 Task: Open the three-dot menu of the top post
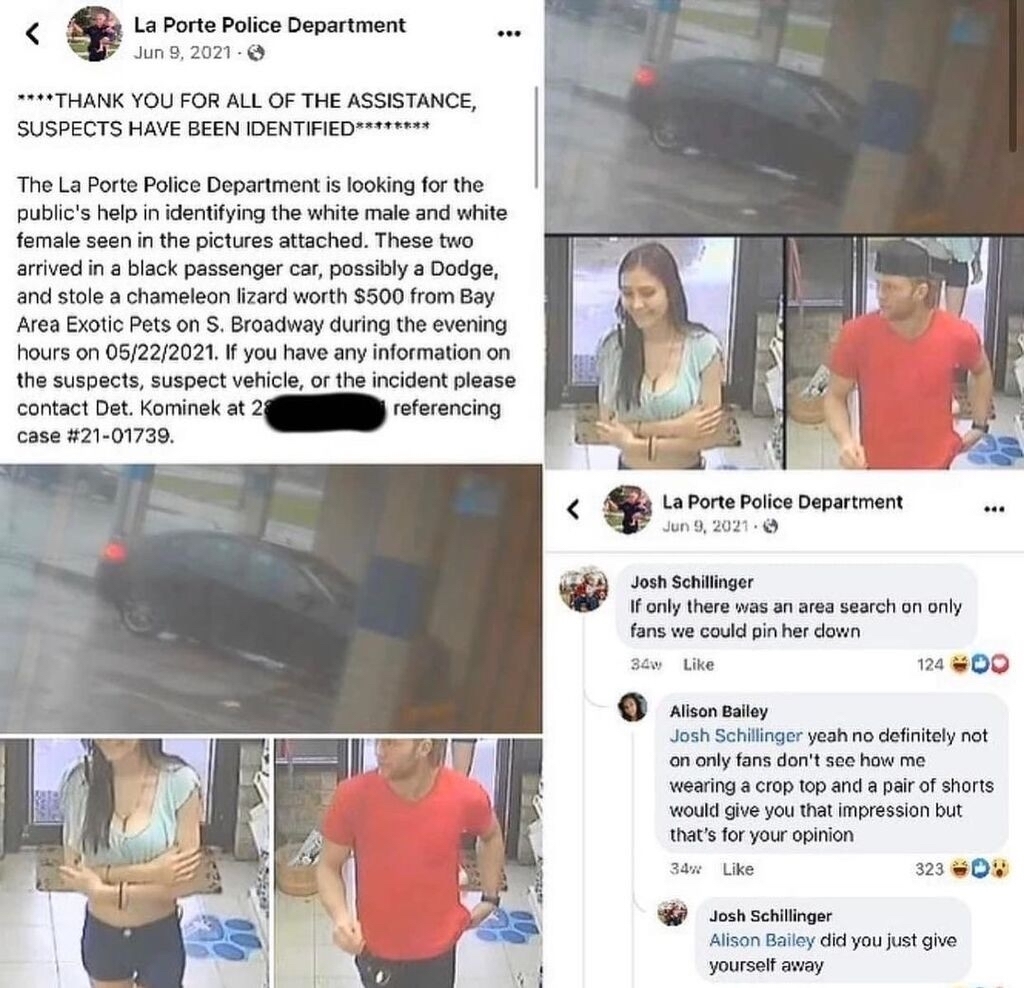pos(509,33)
